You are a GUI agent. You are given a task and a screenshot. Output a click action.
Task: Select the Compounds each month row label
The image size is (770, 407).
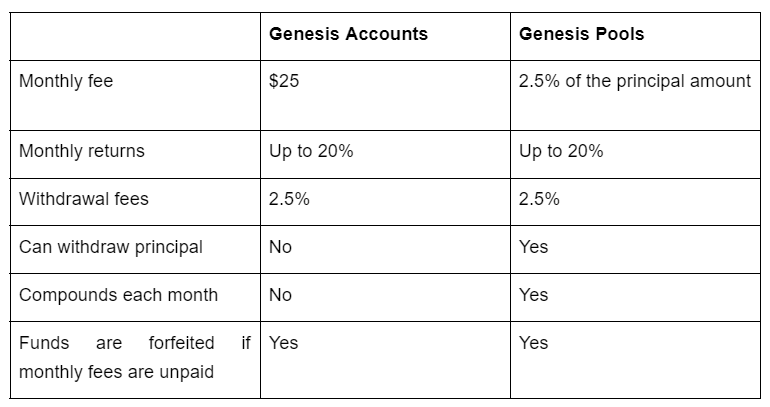tap(118, 295)
